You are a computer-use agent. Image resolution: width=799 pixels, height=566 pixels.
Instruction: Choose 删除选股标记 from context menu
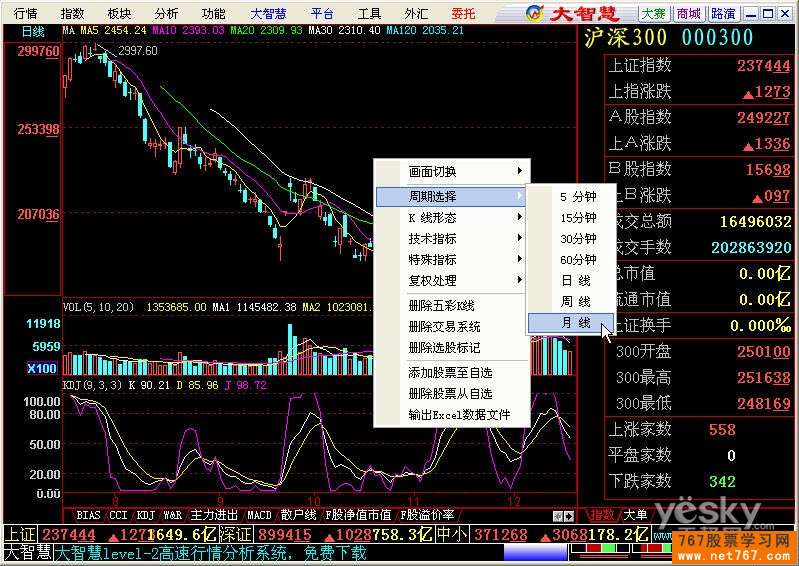point(453,348)
